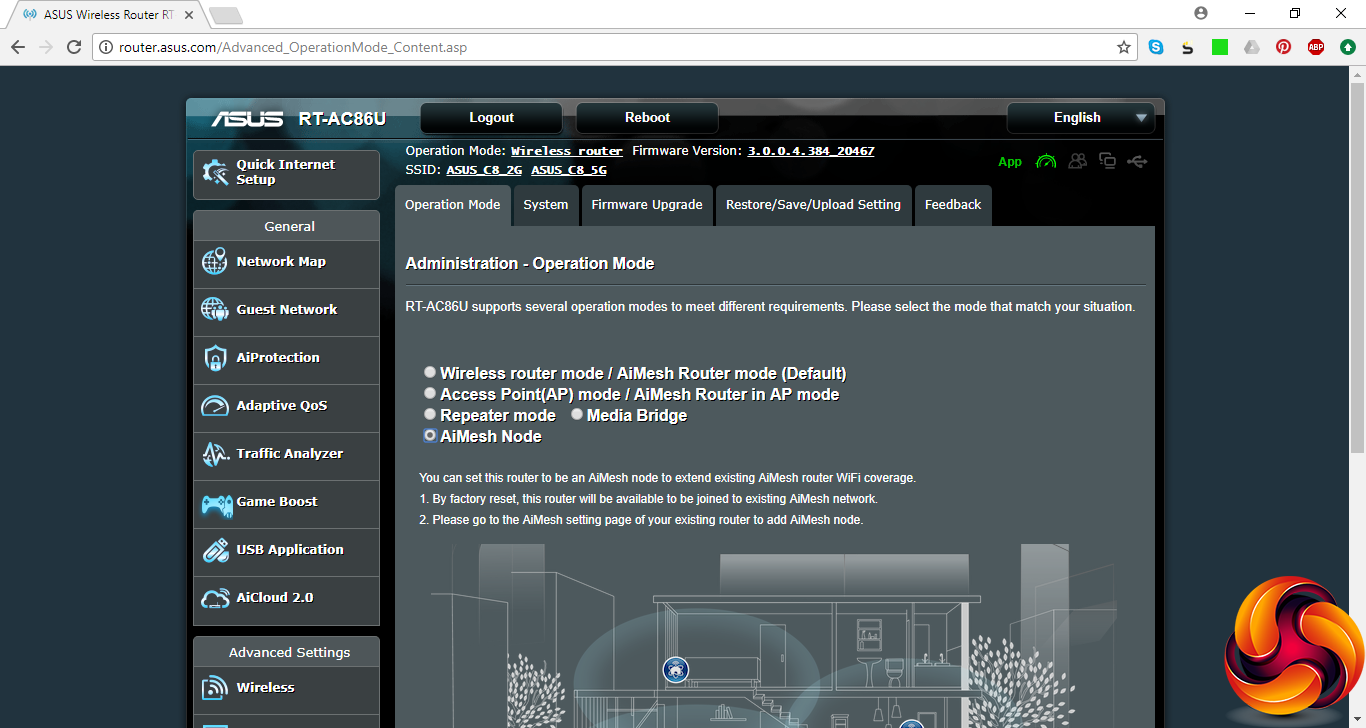This screenshot has width=1366, height=728.
Task: Open USB Application settings
Action: pyautogui.click(x=286, y=551)
